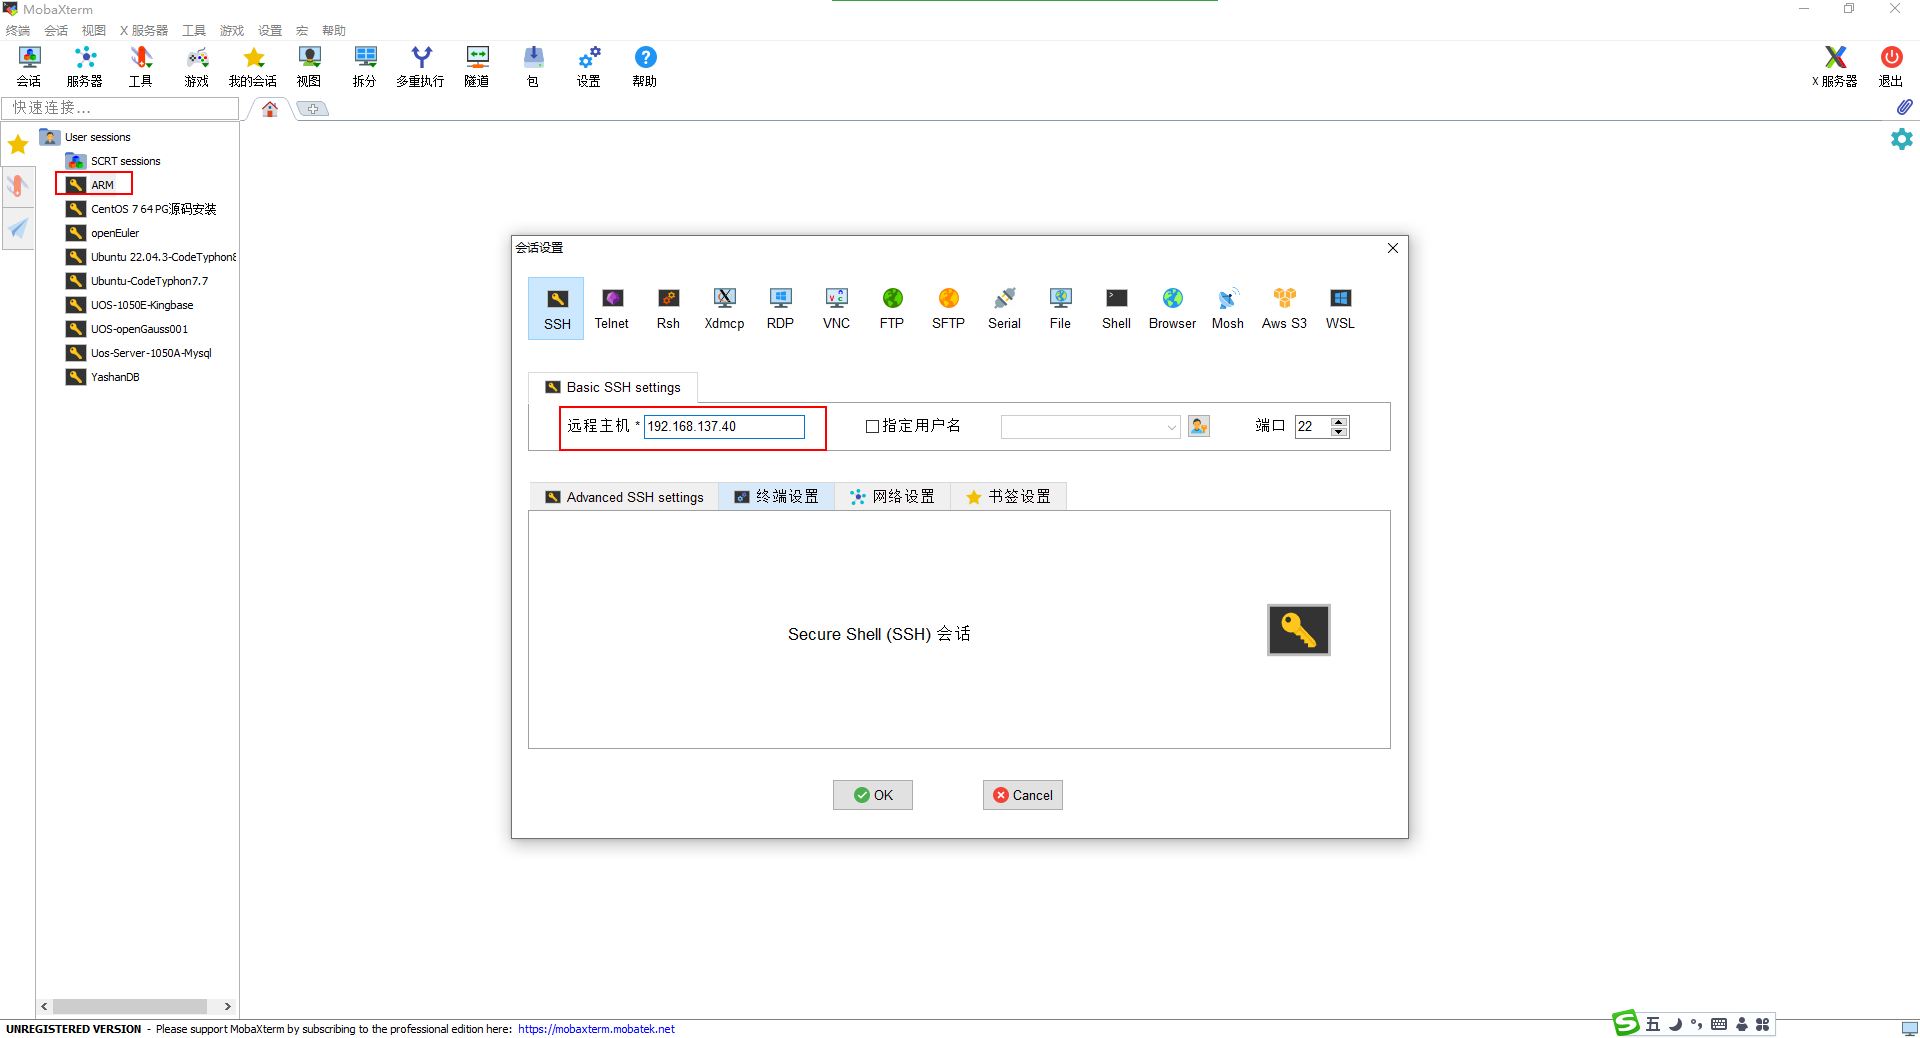Select File session type

pos(1060,309)
